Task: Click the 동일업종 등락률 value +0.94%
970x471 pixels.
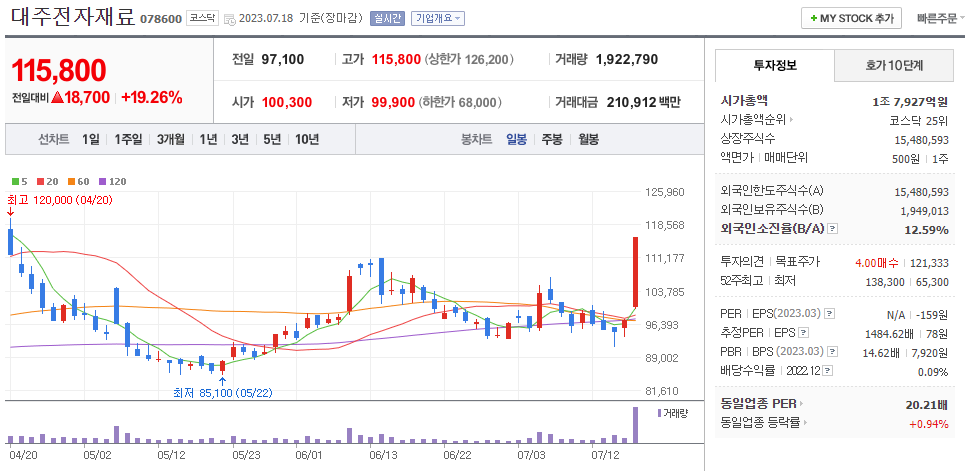Action: [x=929, y=424]
